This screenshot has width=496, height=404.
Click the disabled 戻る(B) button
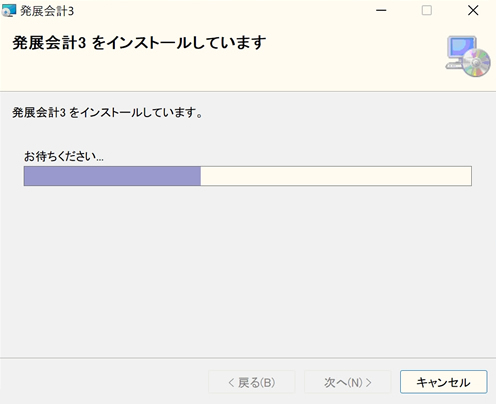[x=252, y=382]
